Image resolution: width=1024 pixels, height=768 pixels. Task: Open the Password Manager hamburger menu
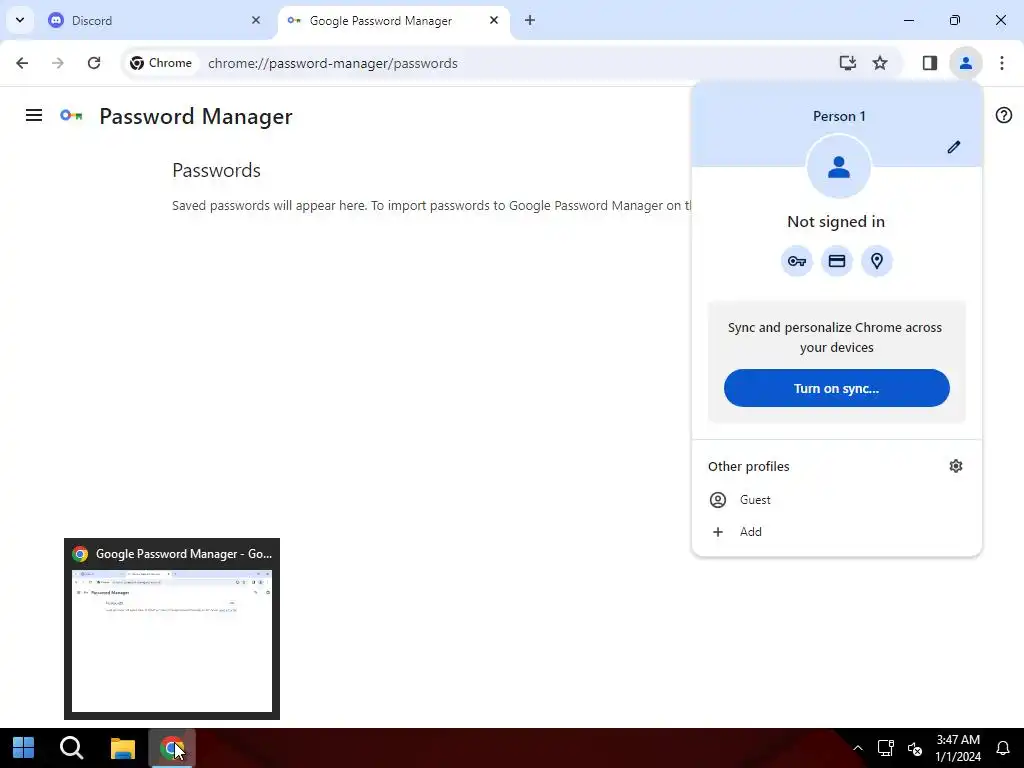point(34,116)
